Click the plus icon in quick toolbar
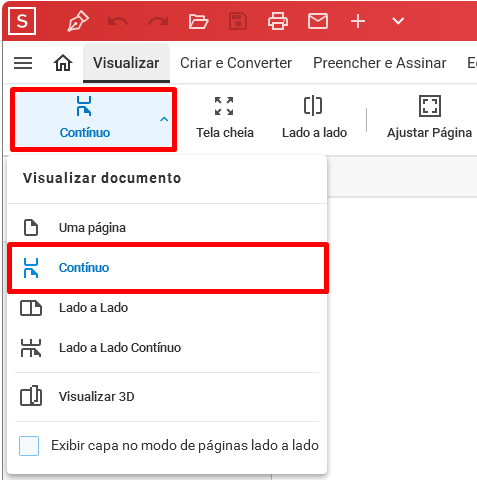 point(358,21)
